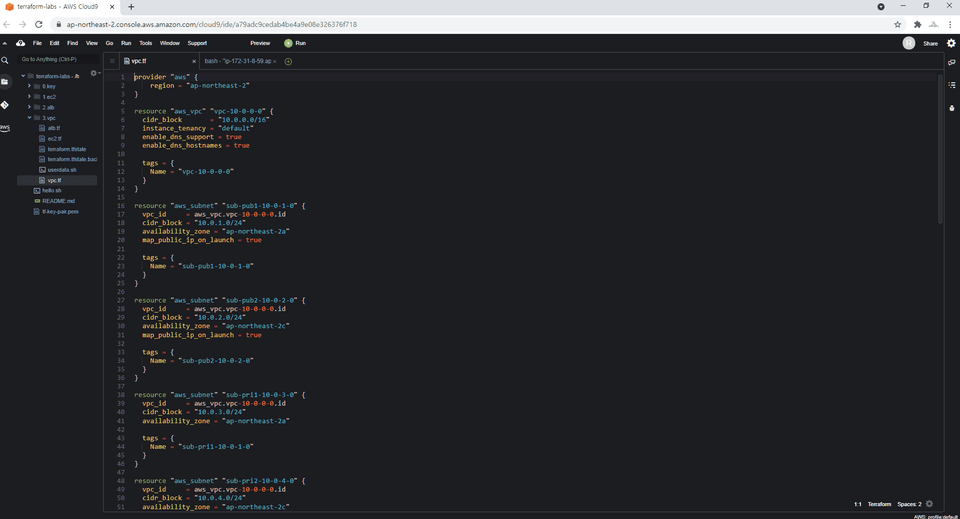Open the Edit menu

click(54, 43)
